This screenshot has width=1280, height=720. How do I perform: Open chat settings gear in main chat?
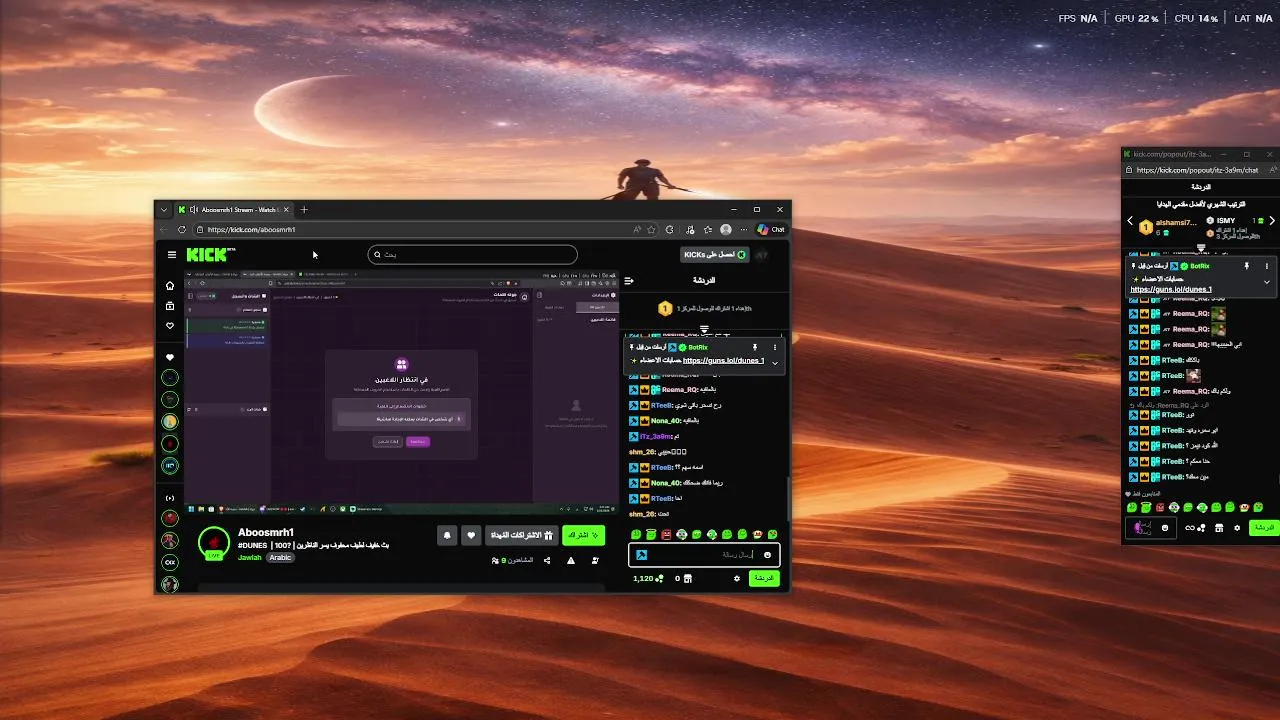point(737,578)
